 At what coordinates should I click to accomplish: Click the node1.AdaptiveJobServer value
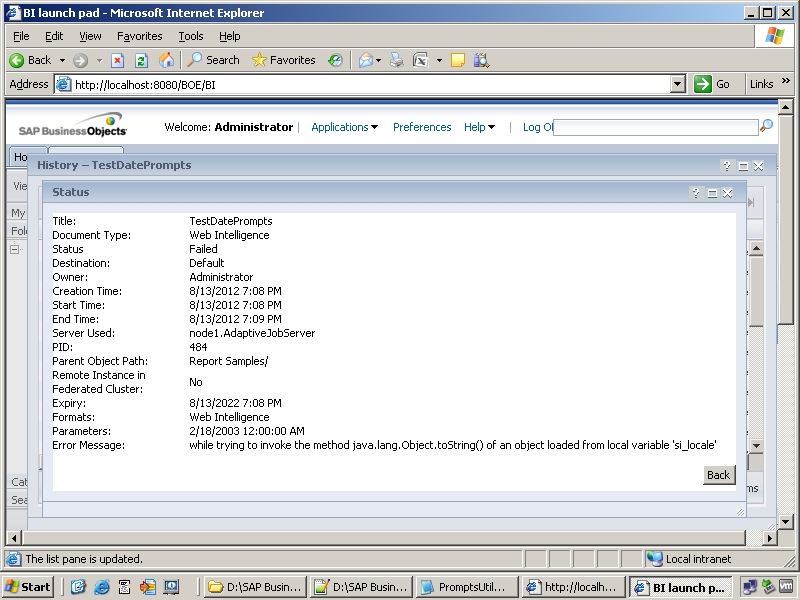[x=252, y=333]
